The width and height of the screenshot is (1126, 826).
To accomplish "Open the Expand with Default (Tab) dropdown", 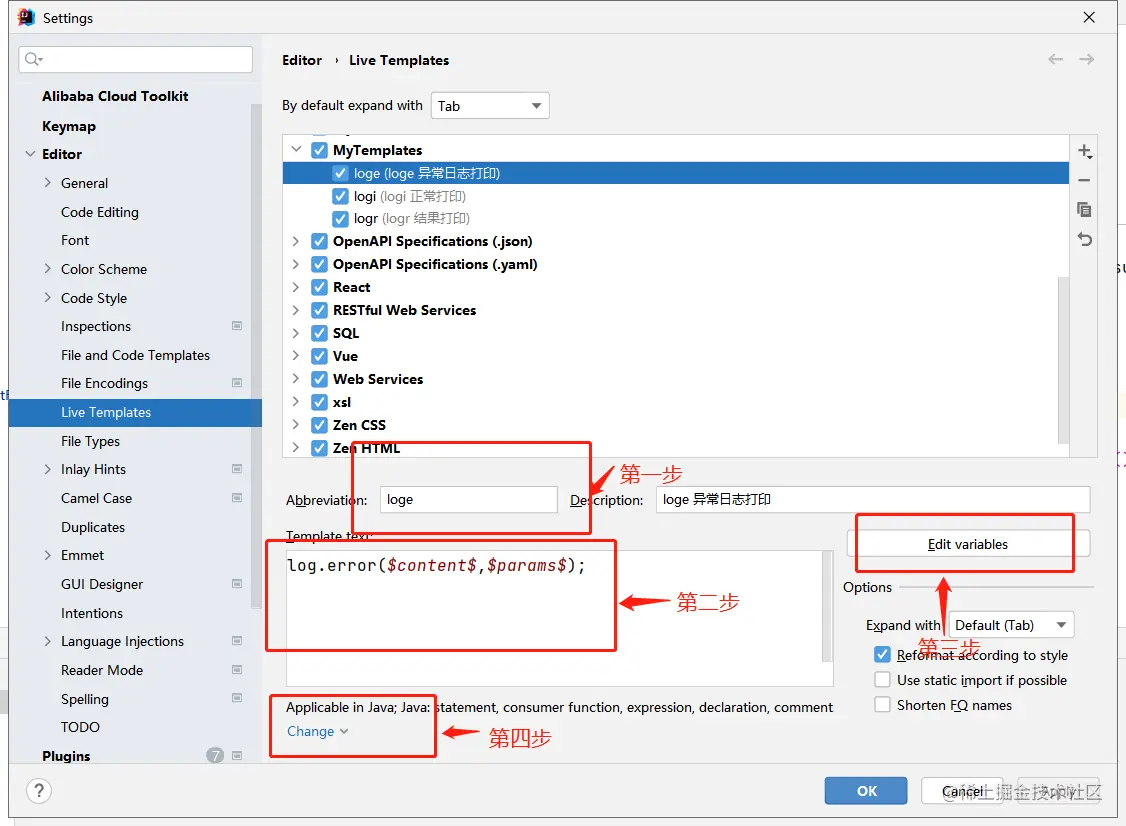I will click(1011, 625).
